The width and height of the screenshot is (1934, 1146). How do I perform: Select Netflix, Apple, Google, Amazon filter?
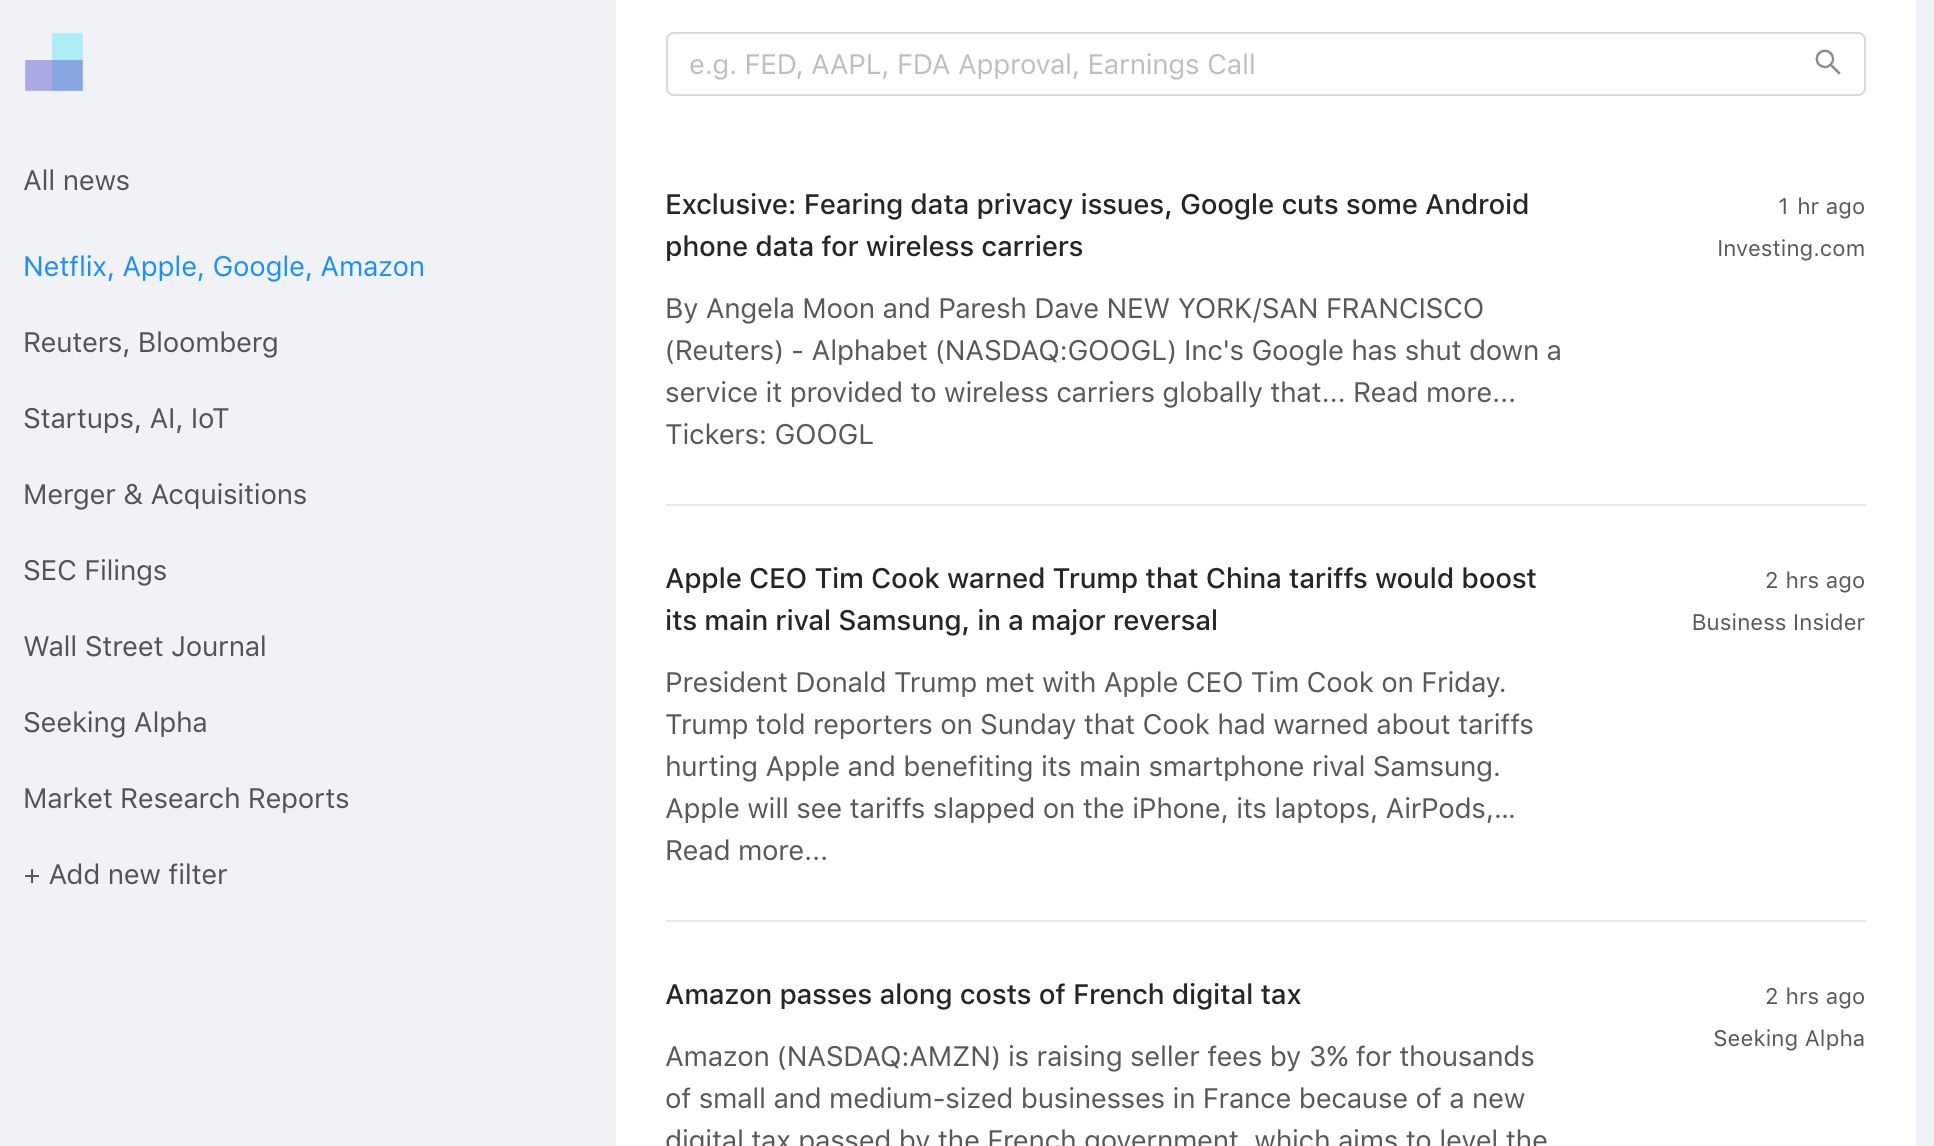[224, 267]
